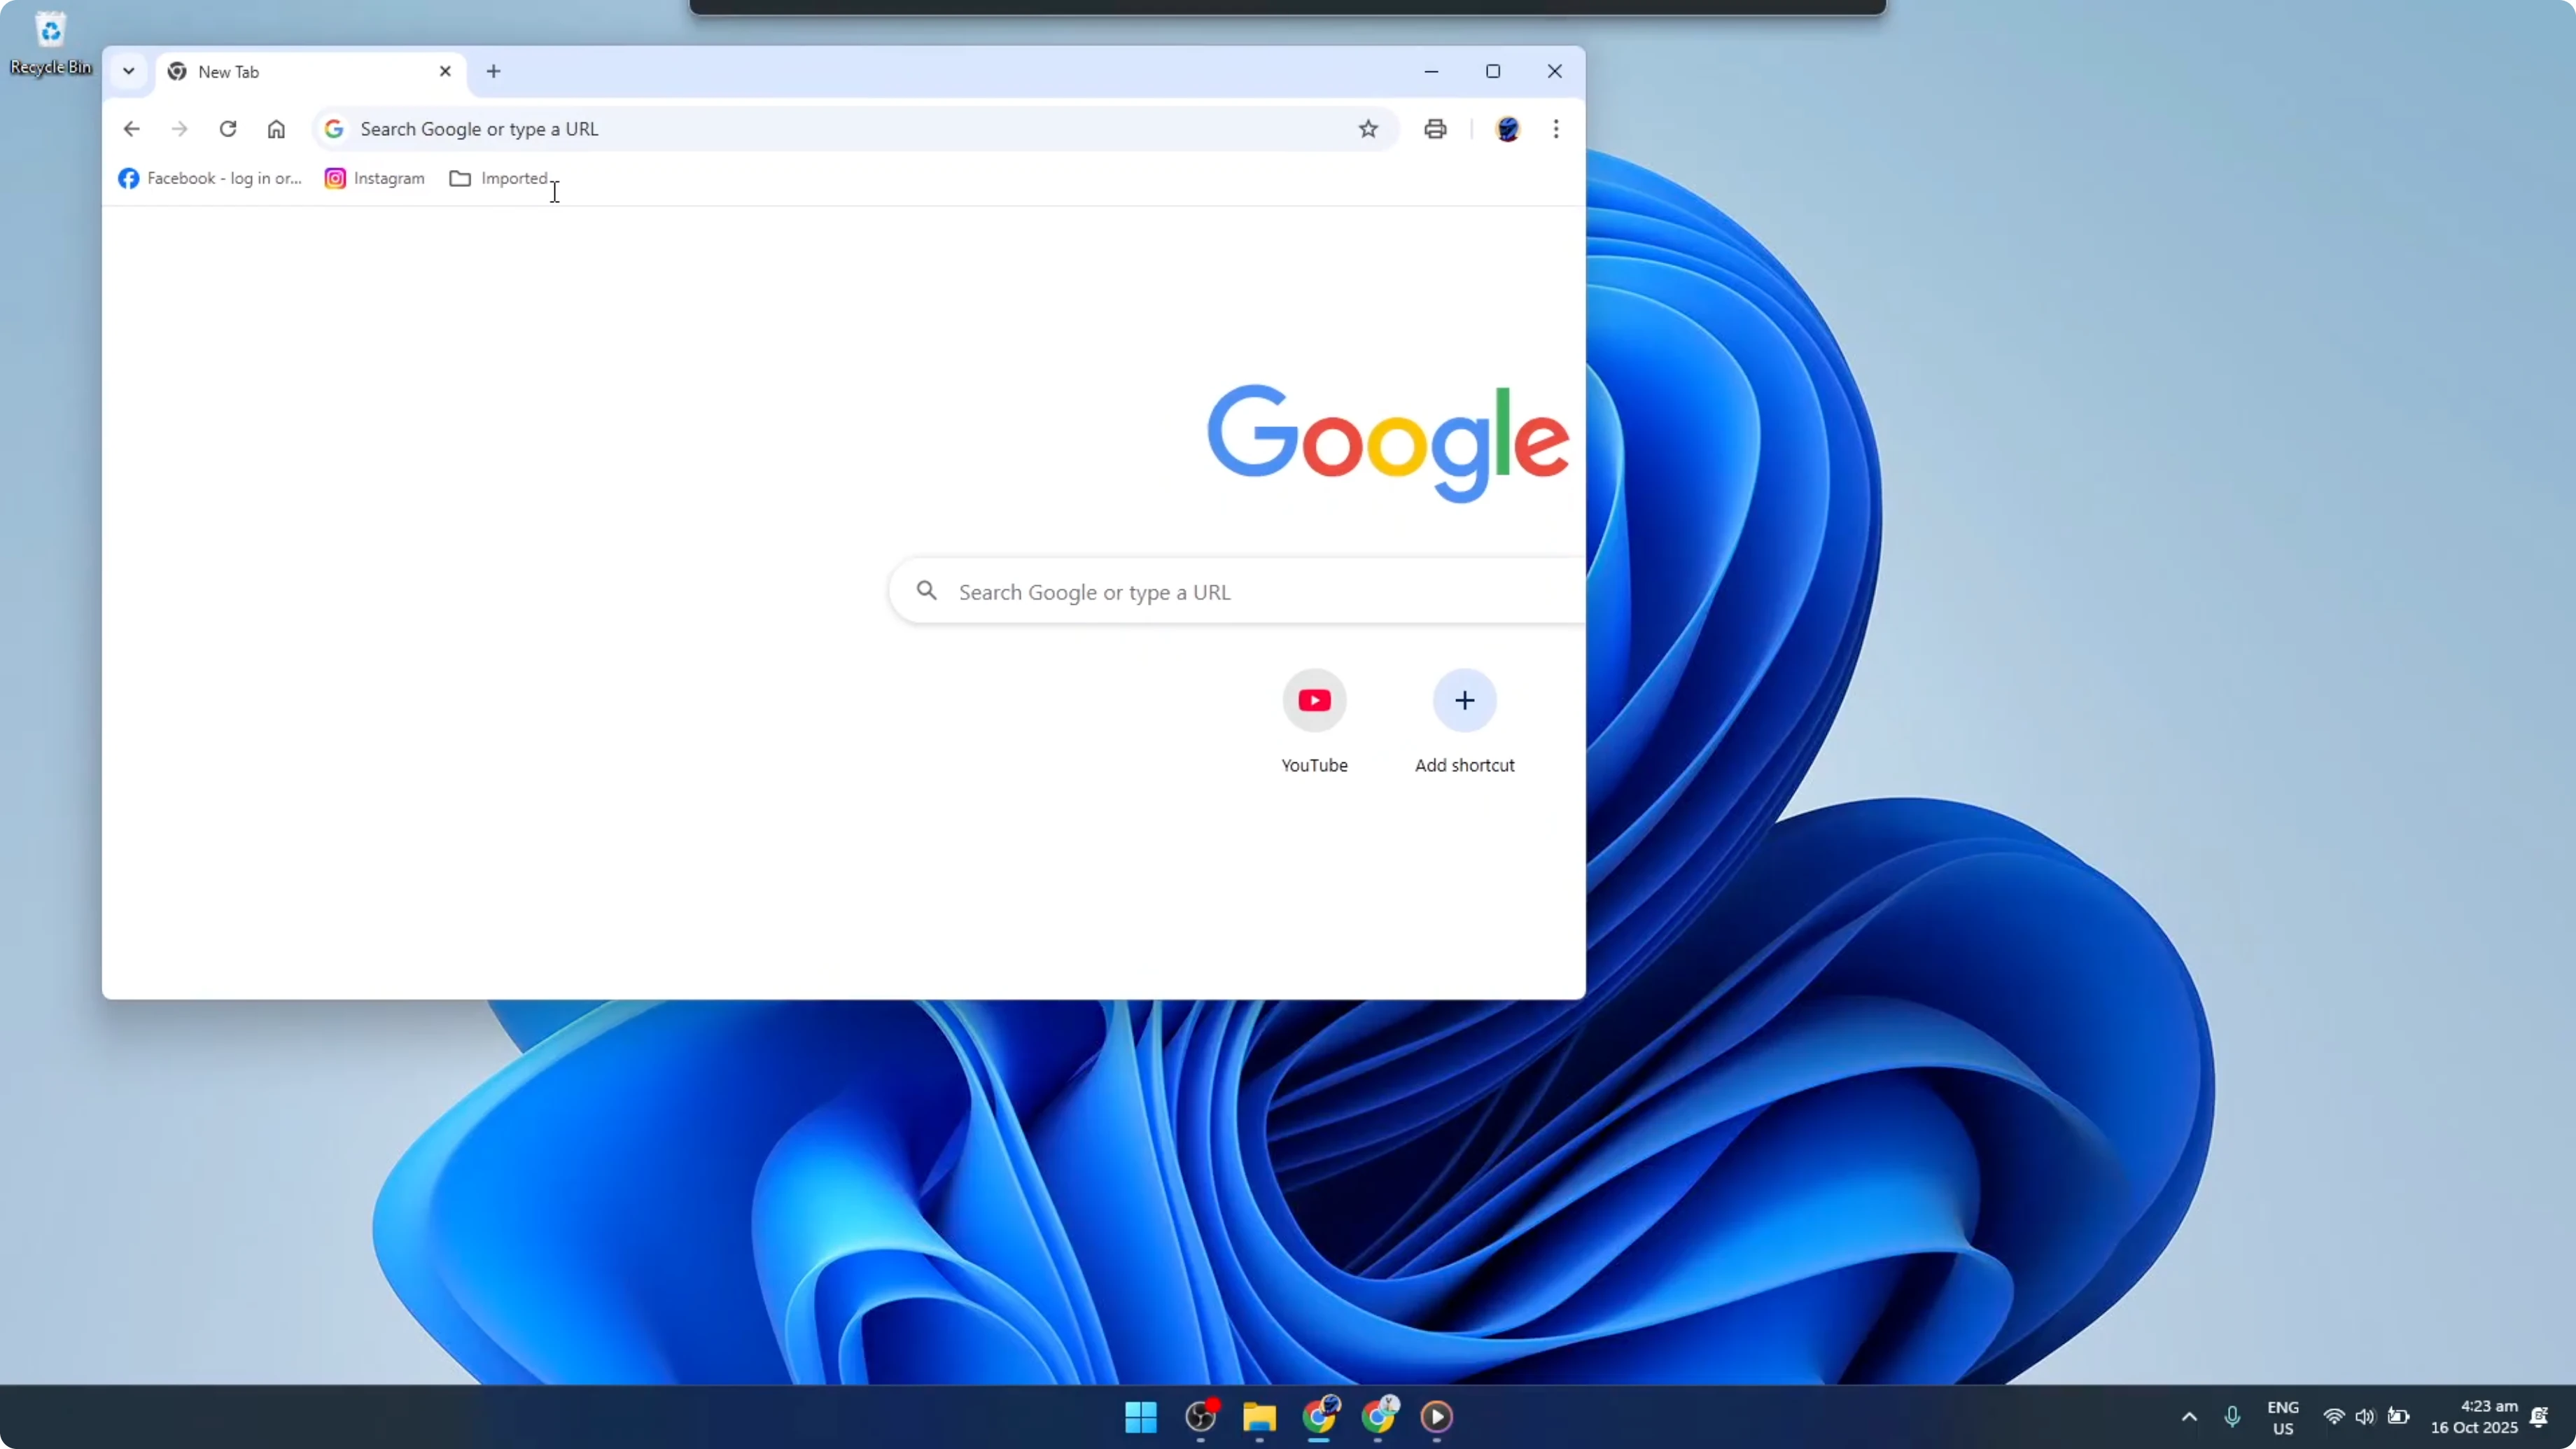The height and width of the screenshot is (1449, 2576).
Task: Open the print dialog icon
Action: coord(1434,129)
